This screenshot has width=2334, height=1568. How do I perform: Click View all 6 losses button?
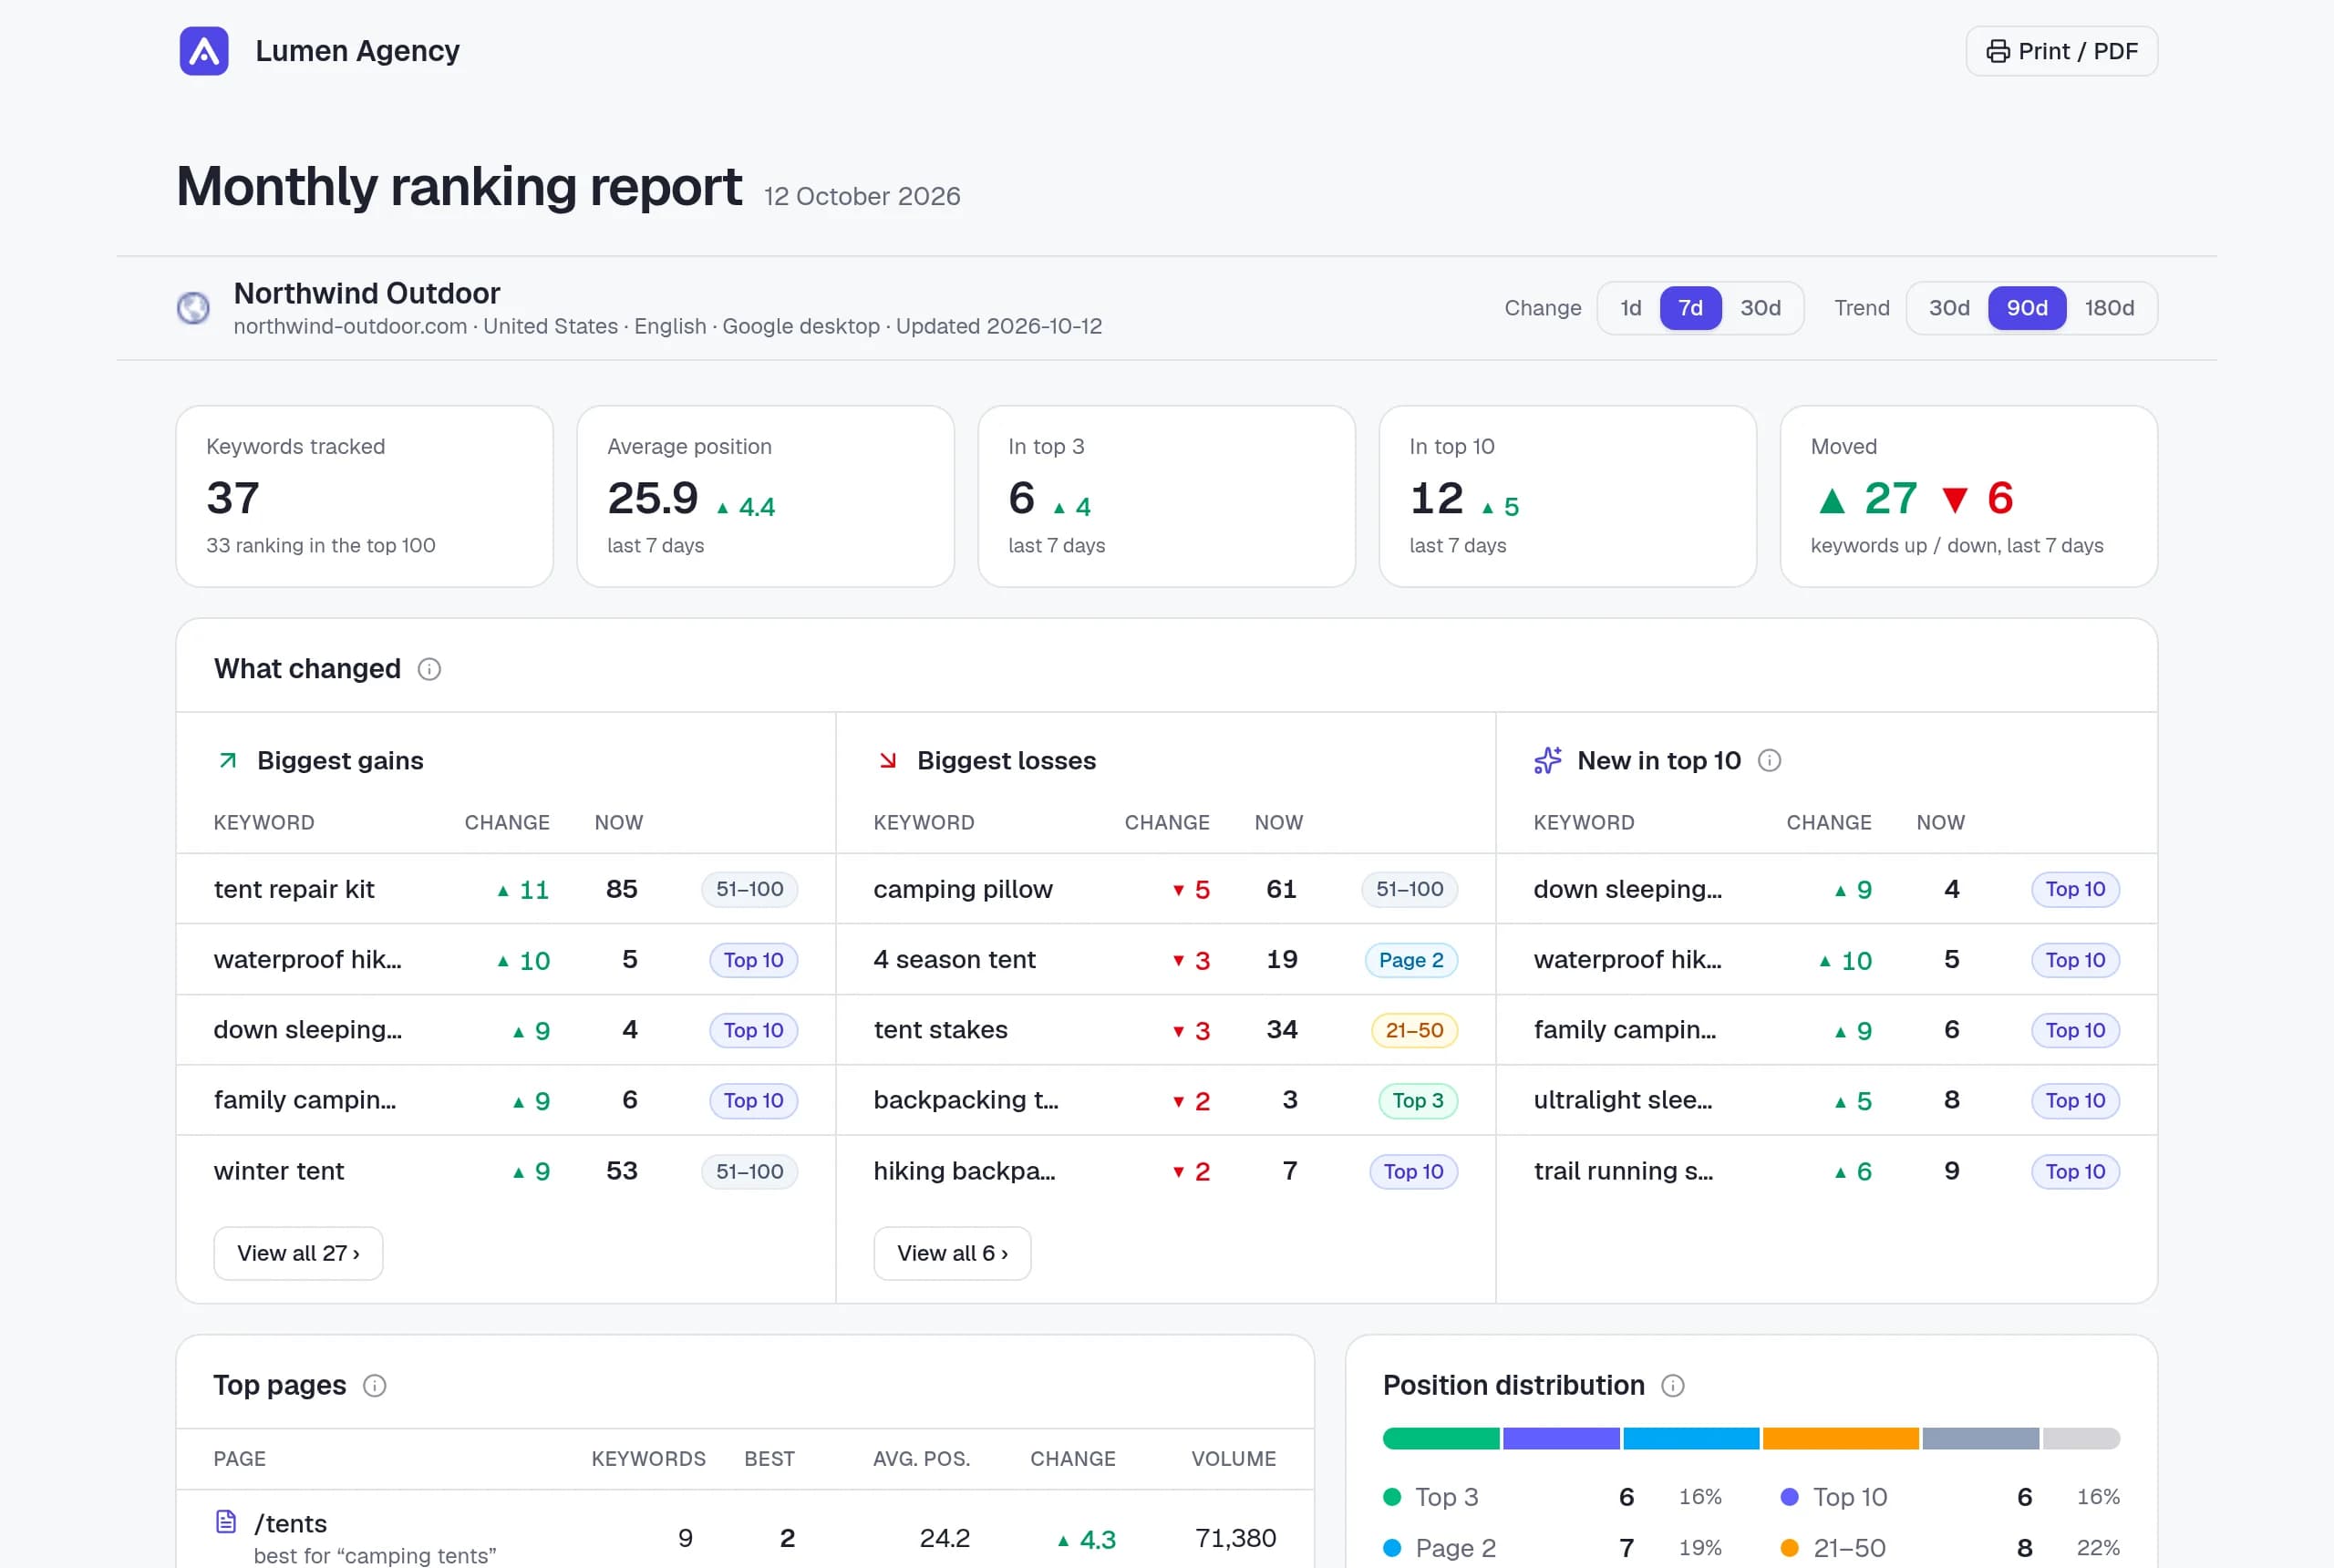point(952,1253)
